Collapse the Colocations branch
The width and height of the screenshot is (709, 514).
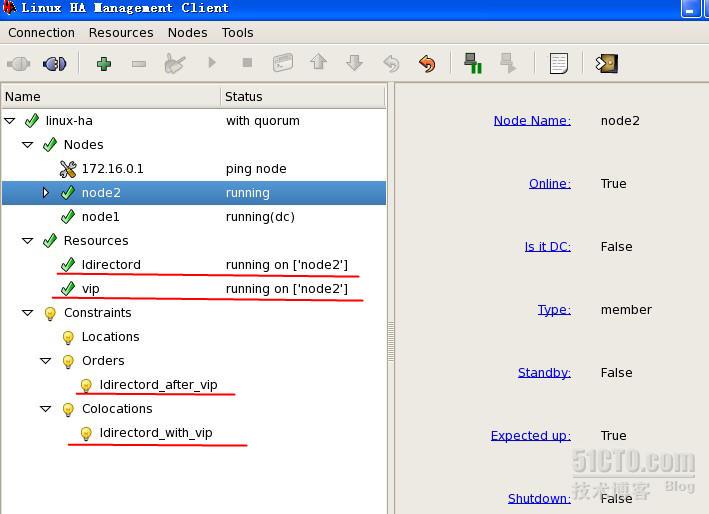(x=46, y=408)
